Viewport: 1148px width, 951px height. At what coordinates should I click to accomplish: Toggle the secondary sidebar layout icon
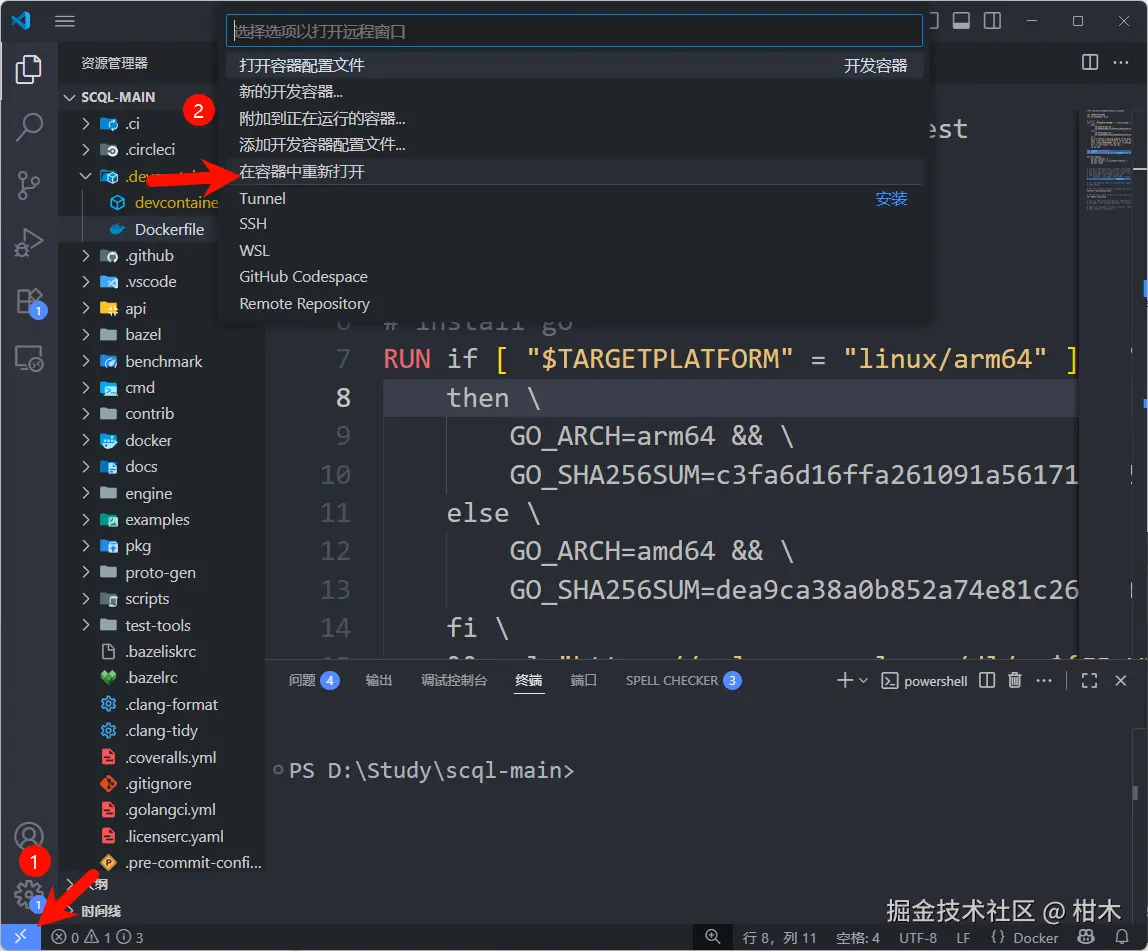tap(992, 20)
